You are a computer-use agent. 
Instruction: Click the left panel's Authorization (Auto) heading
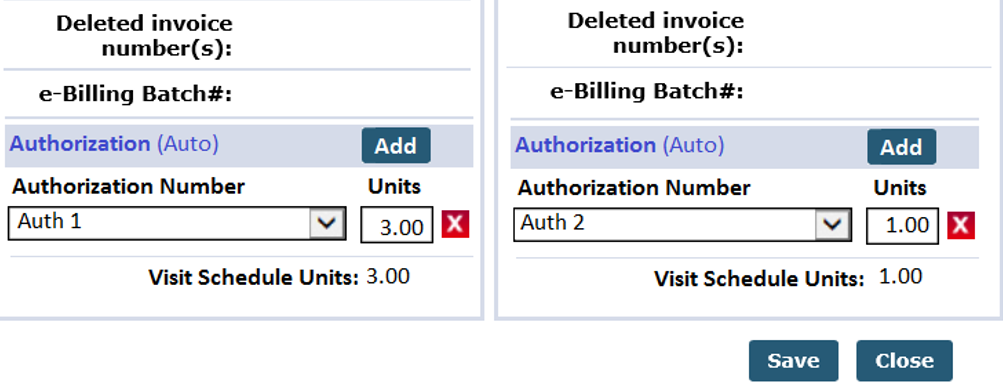tap(114, 144)
